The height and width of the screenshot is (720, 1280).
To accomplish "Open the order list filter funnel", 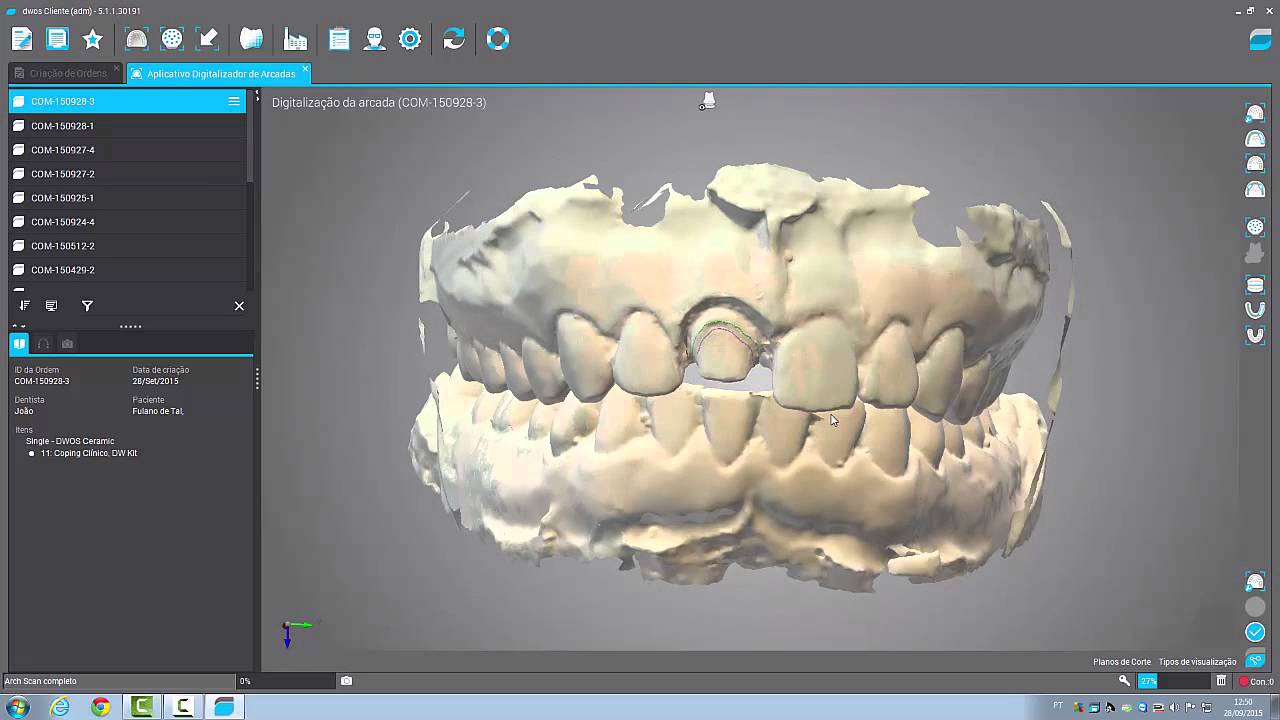I will coord(87,306).
